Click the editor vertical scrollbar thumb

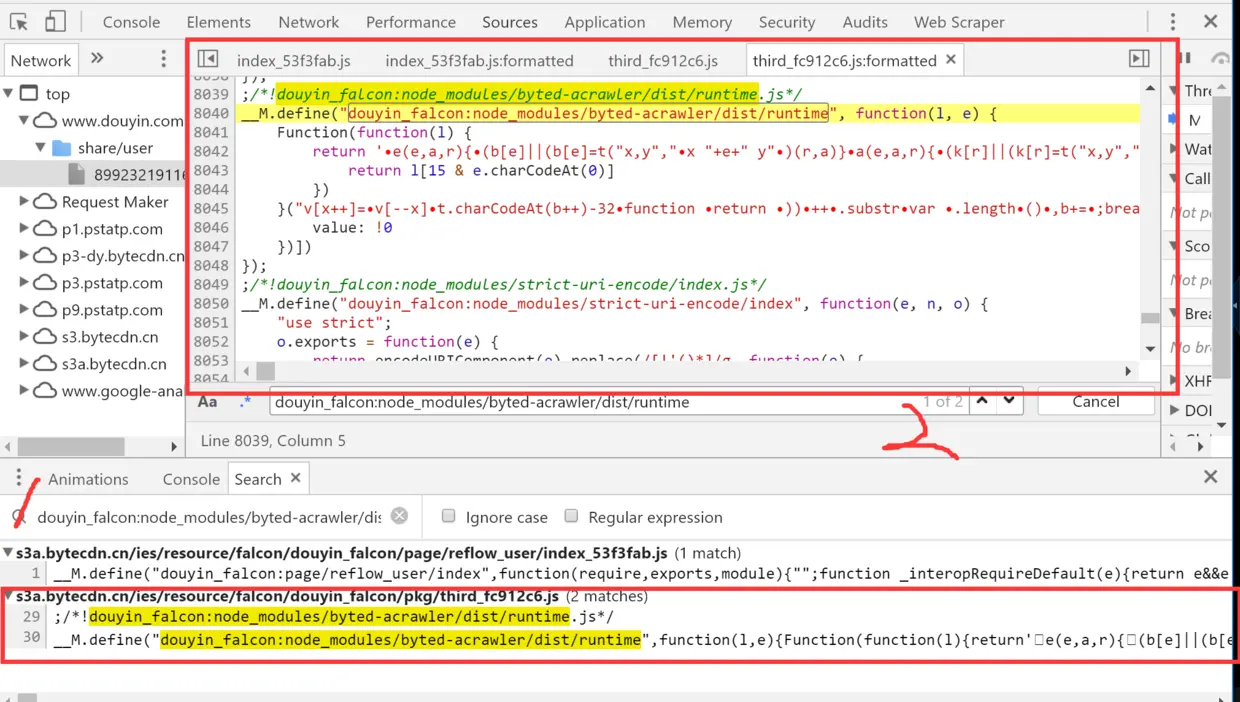1150,318
